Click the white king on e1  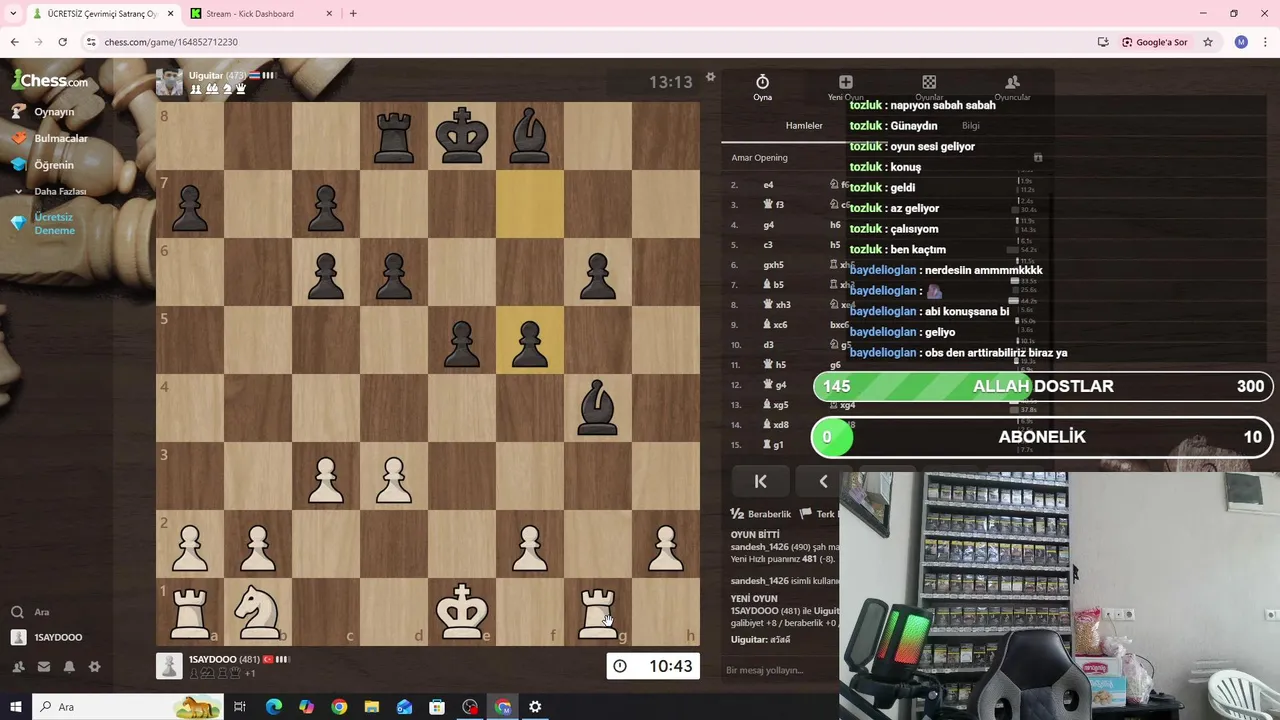click(462, 612)
